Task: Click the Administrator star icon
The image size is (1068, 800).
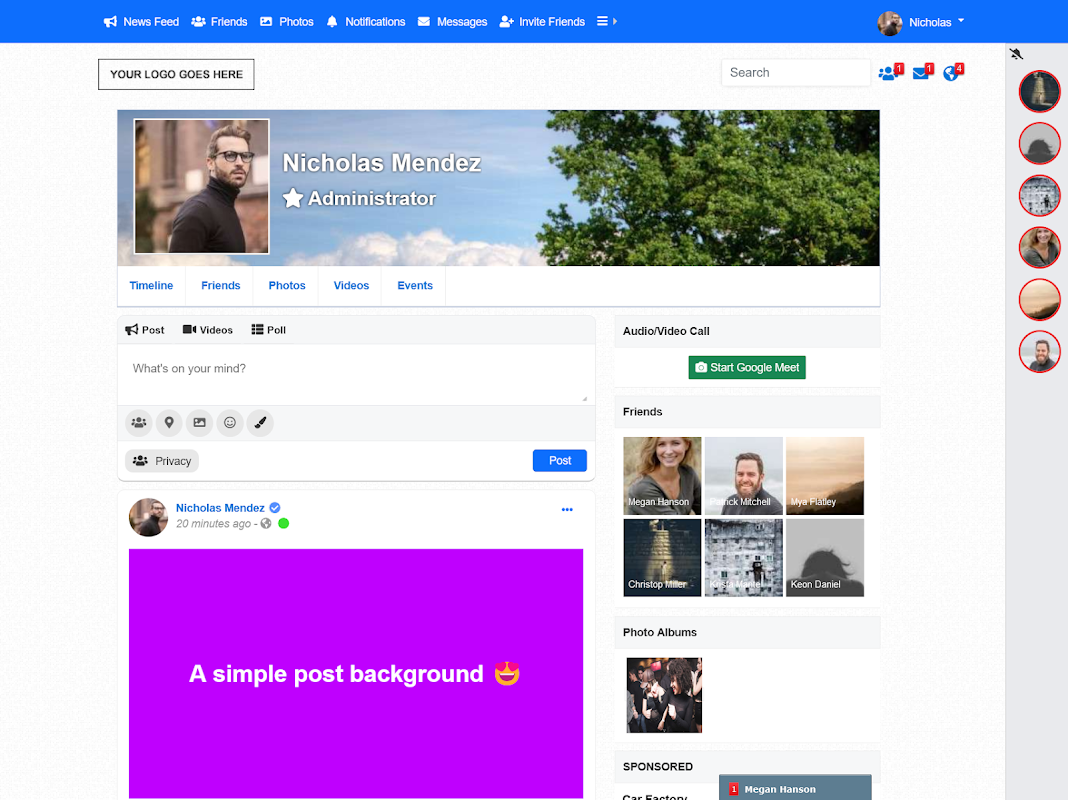Action: [293, 198]
